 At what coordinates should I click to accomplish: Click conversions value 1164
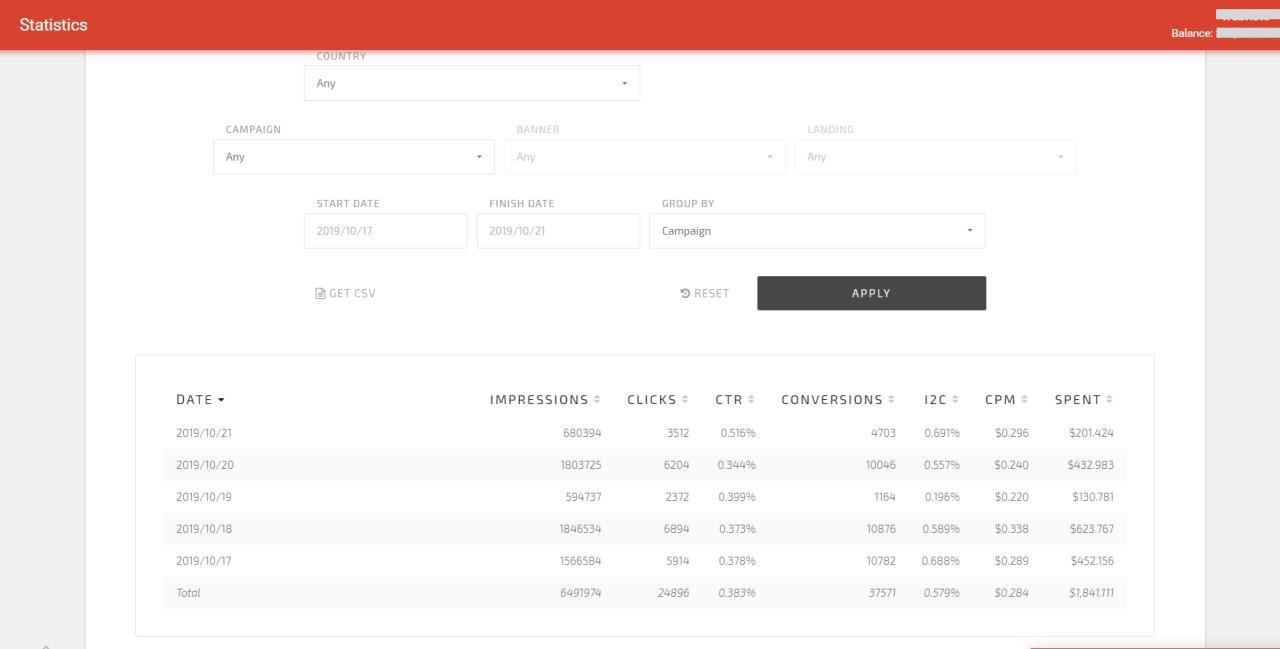tap(884, 497)
